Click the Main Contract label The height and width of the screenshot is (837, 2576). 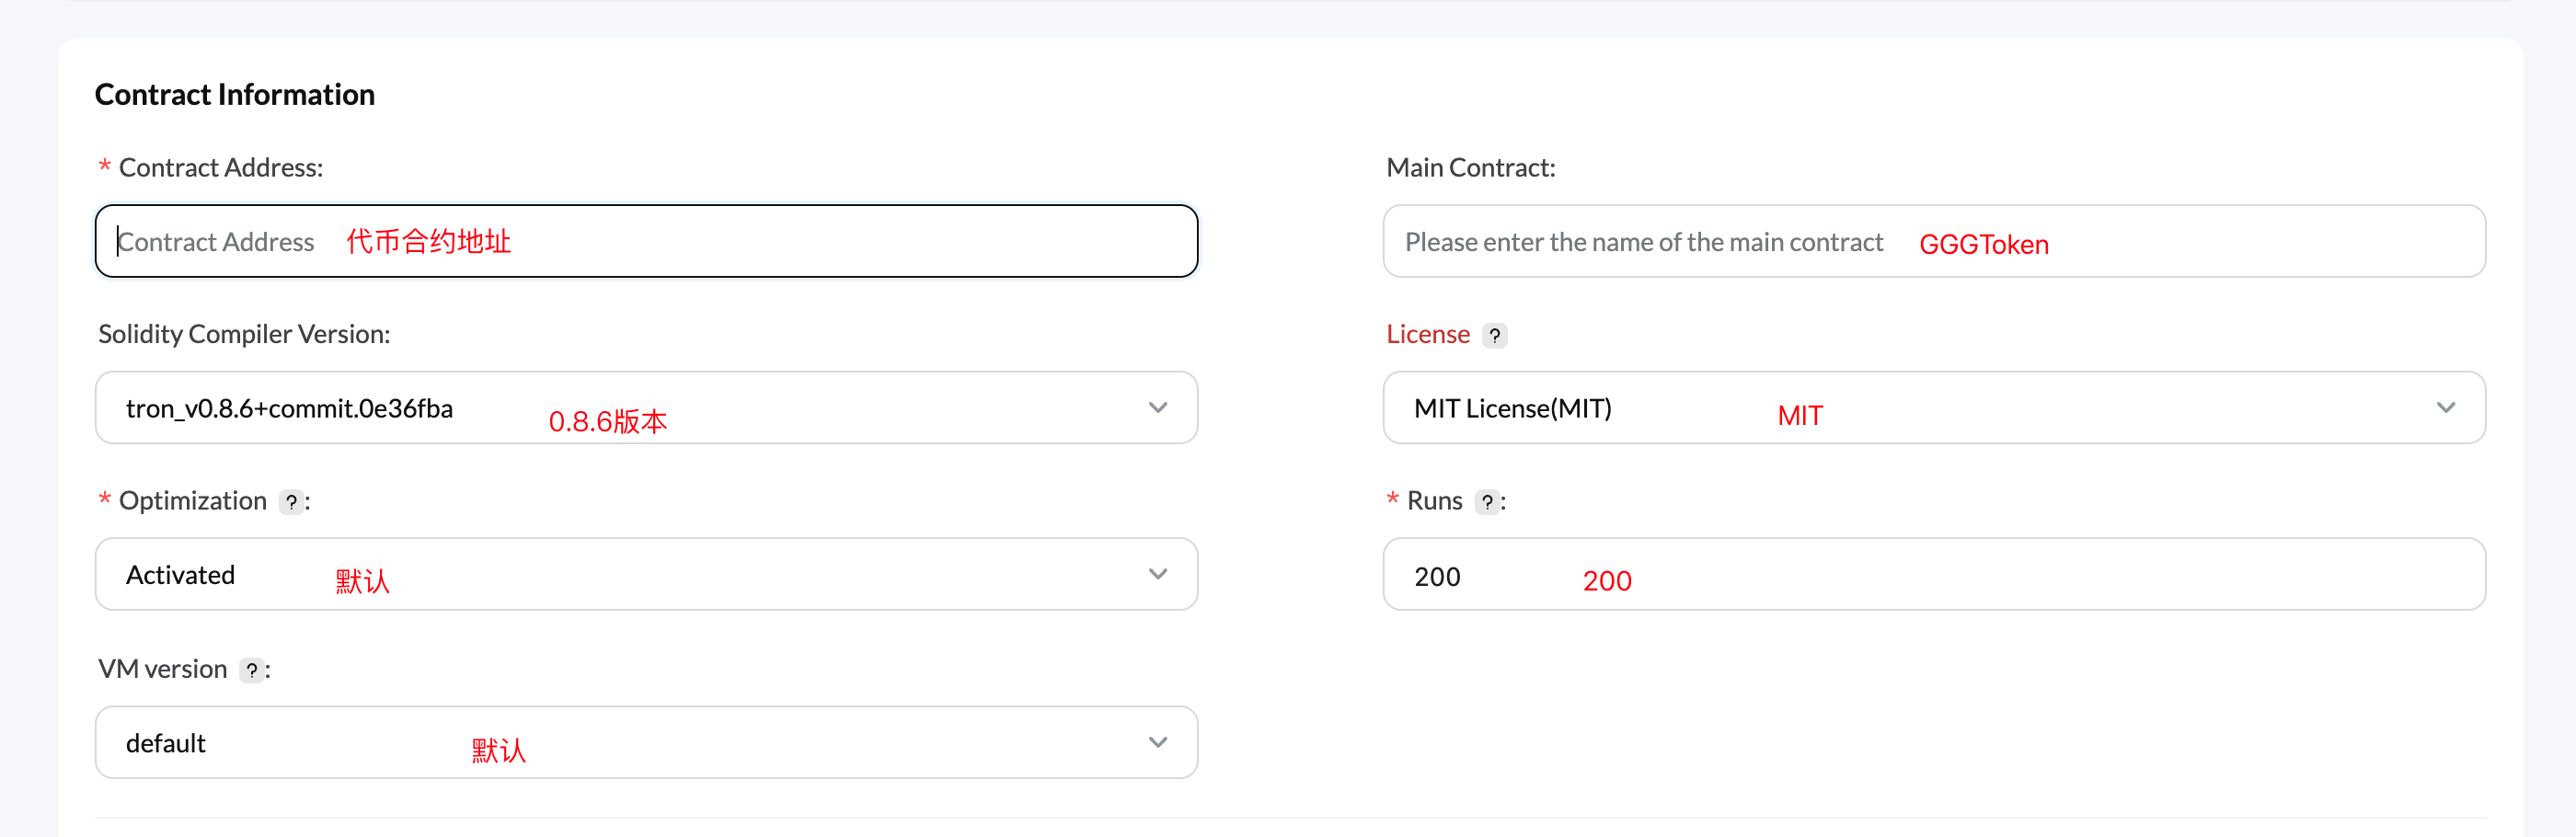tap(1470, 168)
